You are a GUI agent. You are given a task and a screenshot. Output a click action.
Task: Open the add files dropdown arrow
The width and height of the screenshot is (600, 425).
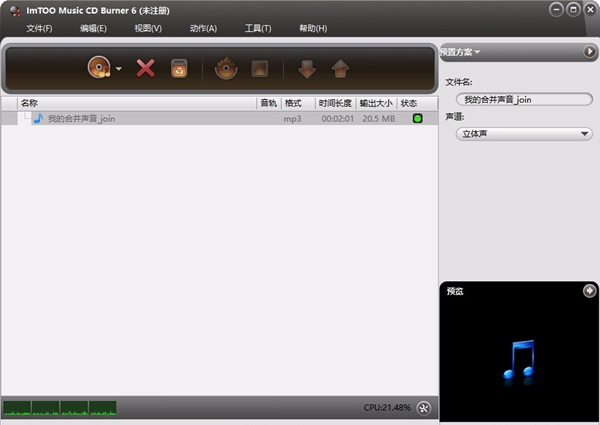(119, 69)
